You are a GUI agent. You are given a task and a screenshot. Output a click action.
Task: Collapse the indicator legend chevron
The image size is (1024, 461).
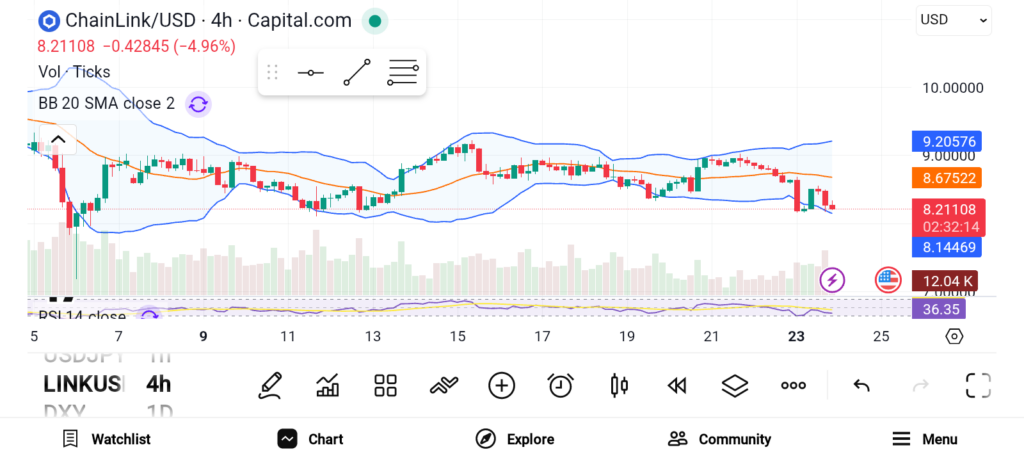58,139
